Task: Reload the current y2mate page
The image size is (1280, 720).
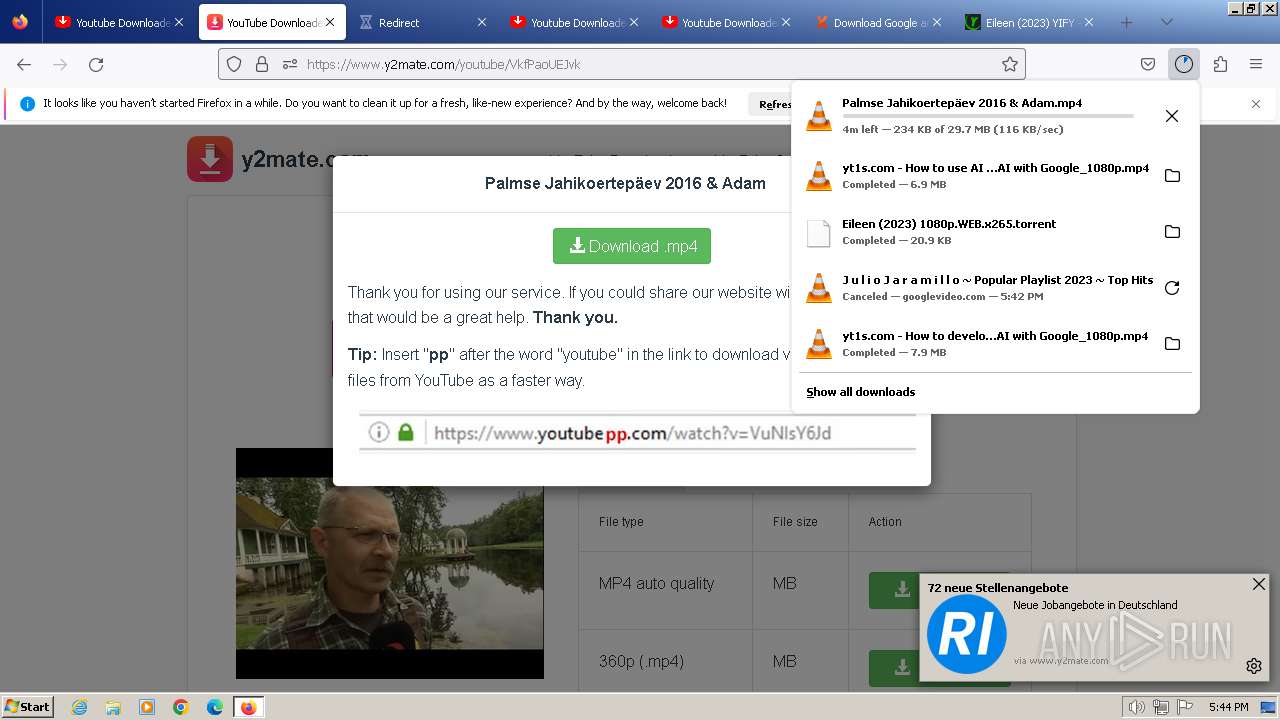Action: (96, 64)
